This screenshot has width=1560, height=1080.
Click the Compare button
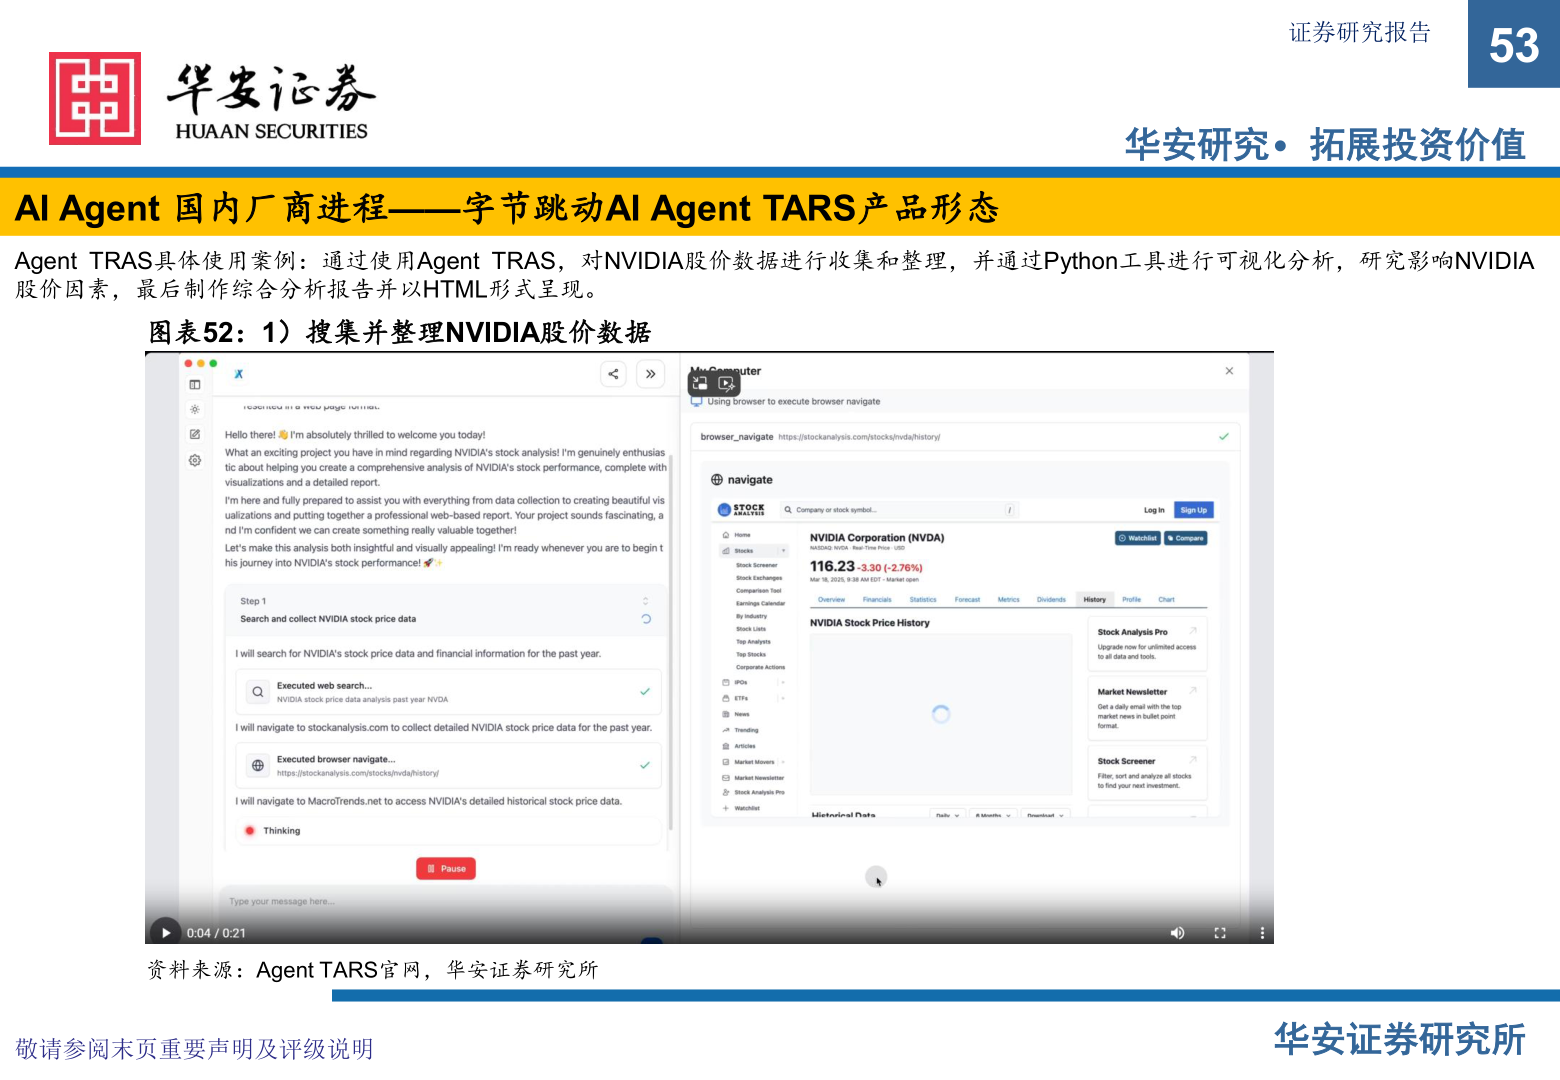(1186, 538)
